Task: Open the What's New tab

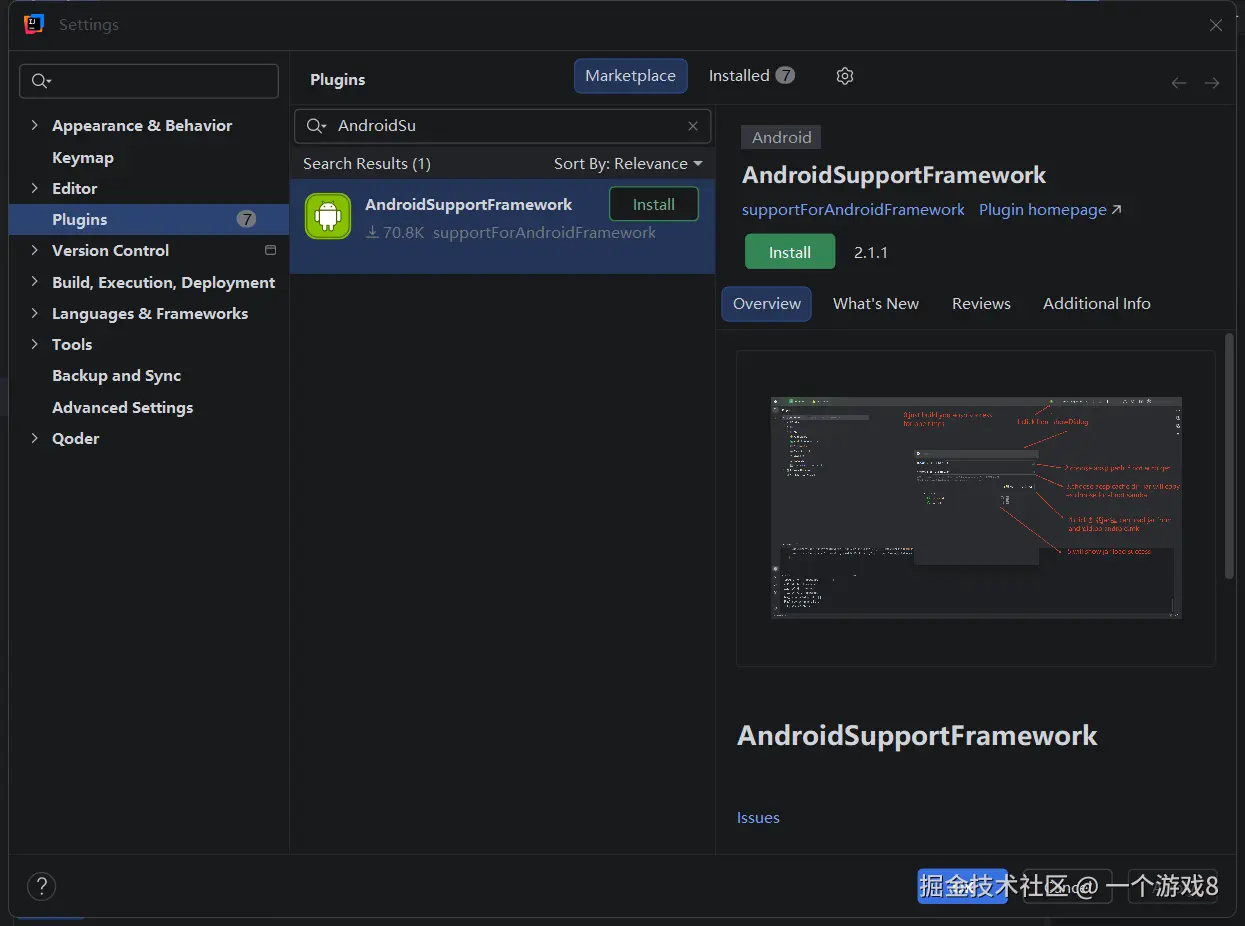Action: [876, 304]
